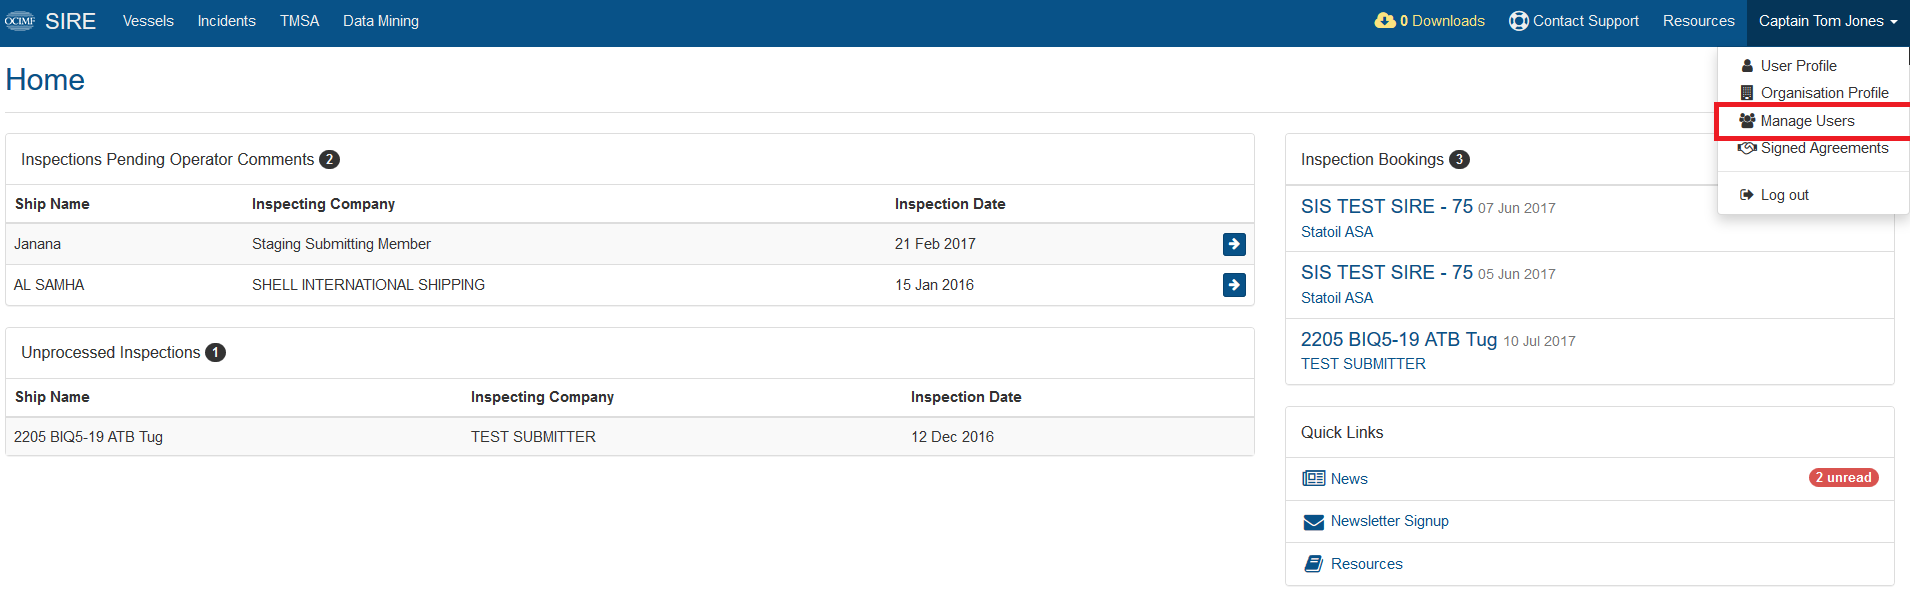1910x603 pixels.
Task: Click Inspections Pending Operator Comments heading
Action: coord(167,160)
